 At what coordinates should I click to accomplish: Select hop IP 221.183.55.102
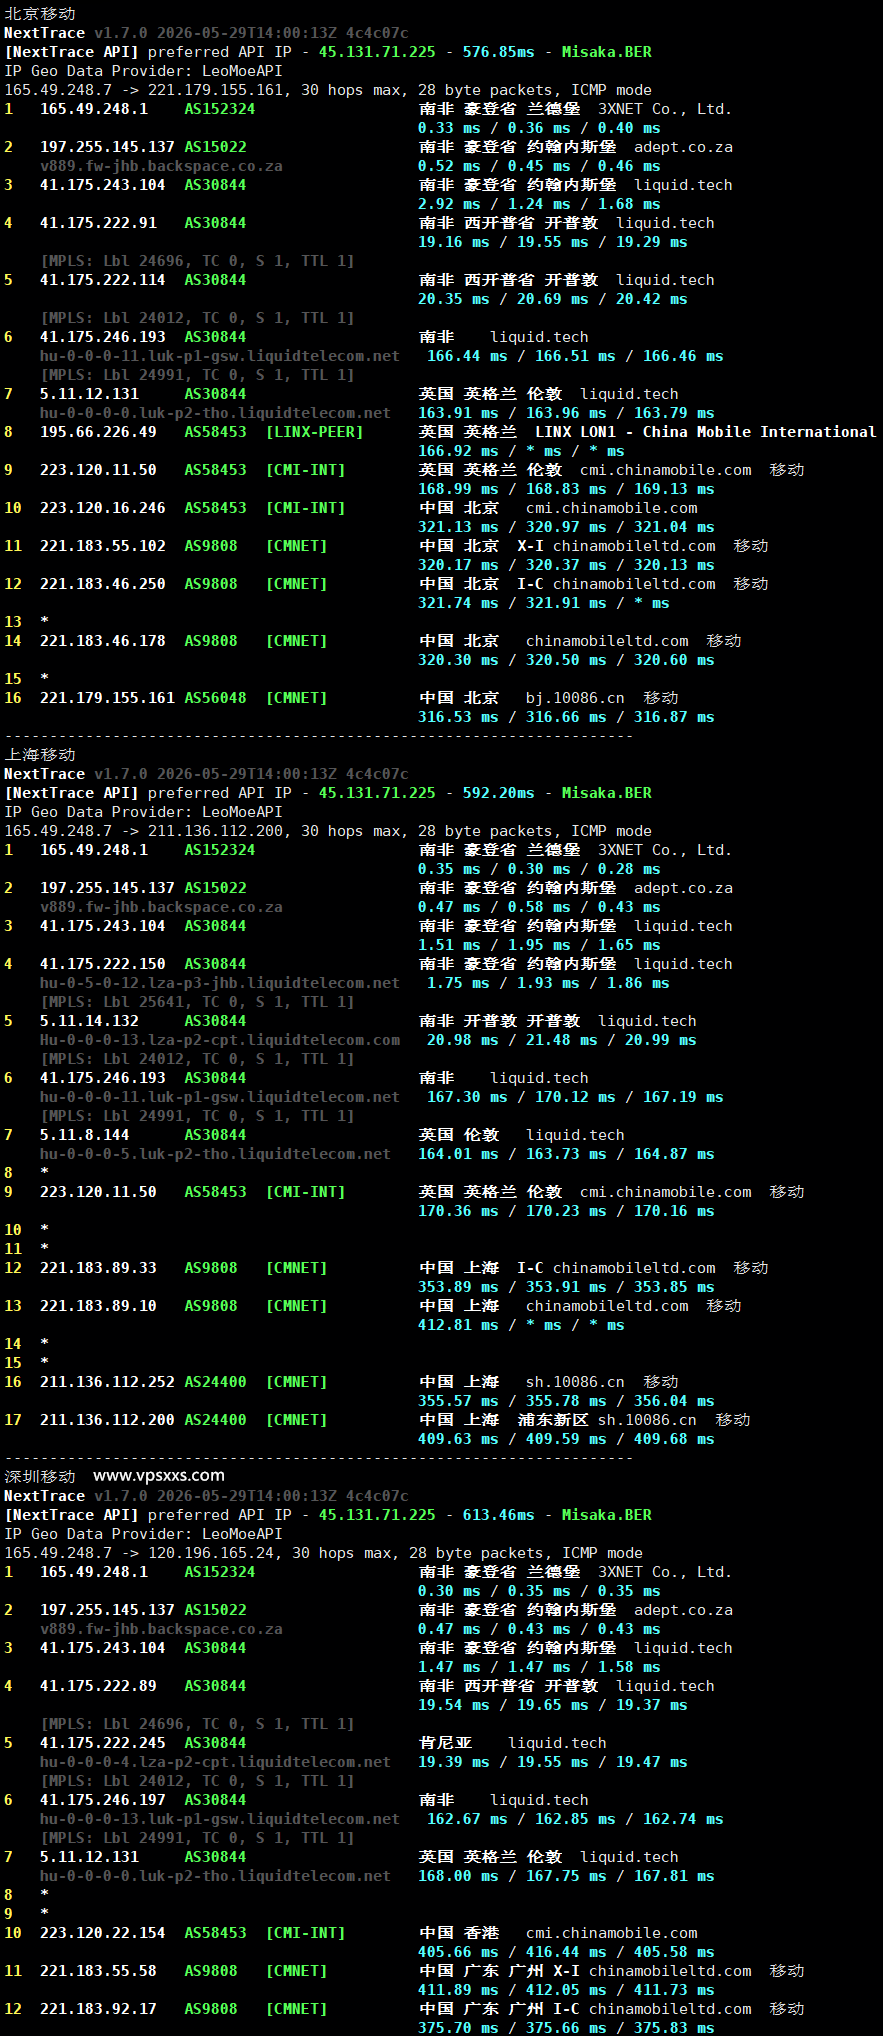point(103,546)
